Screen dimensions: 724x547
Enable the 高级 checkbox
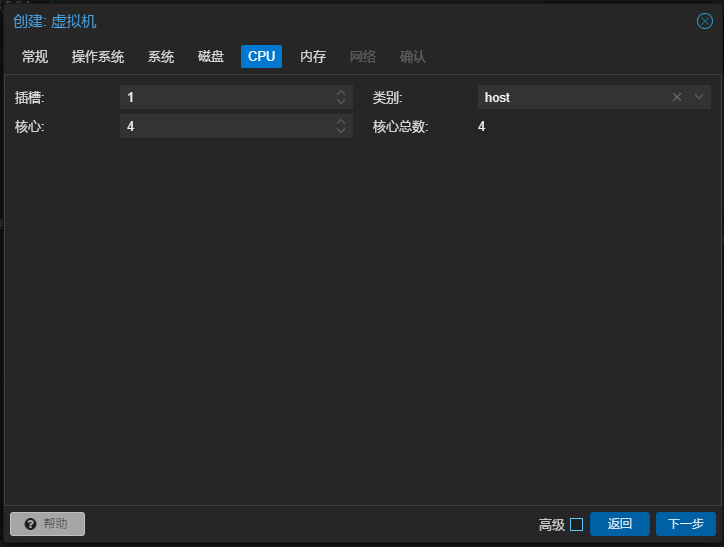(x=576, y=524)
